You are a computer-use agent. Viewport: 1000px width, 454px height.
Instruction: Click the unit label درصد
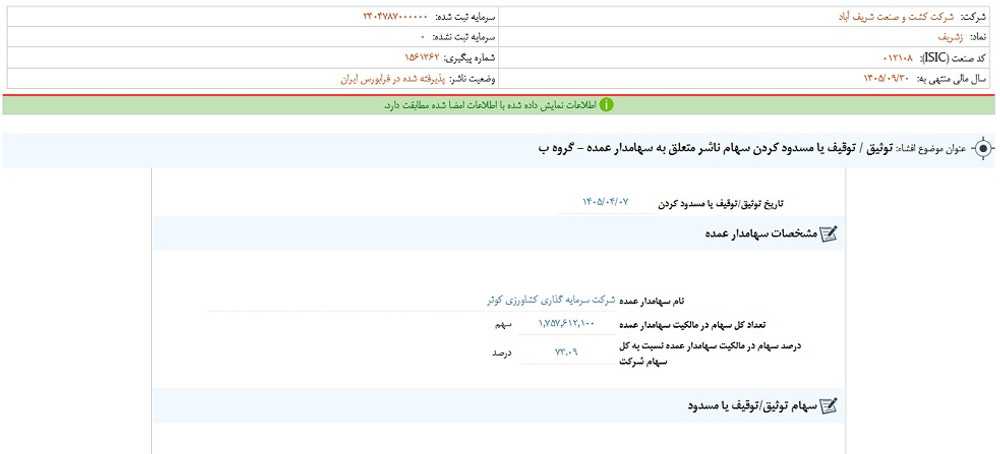point(501,353)
